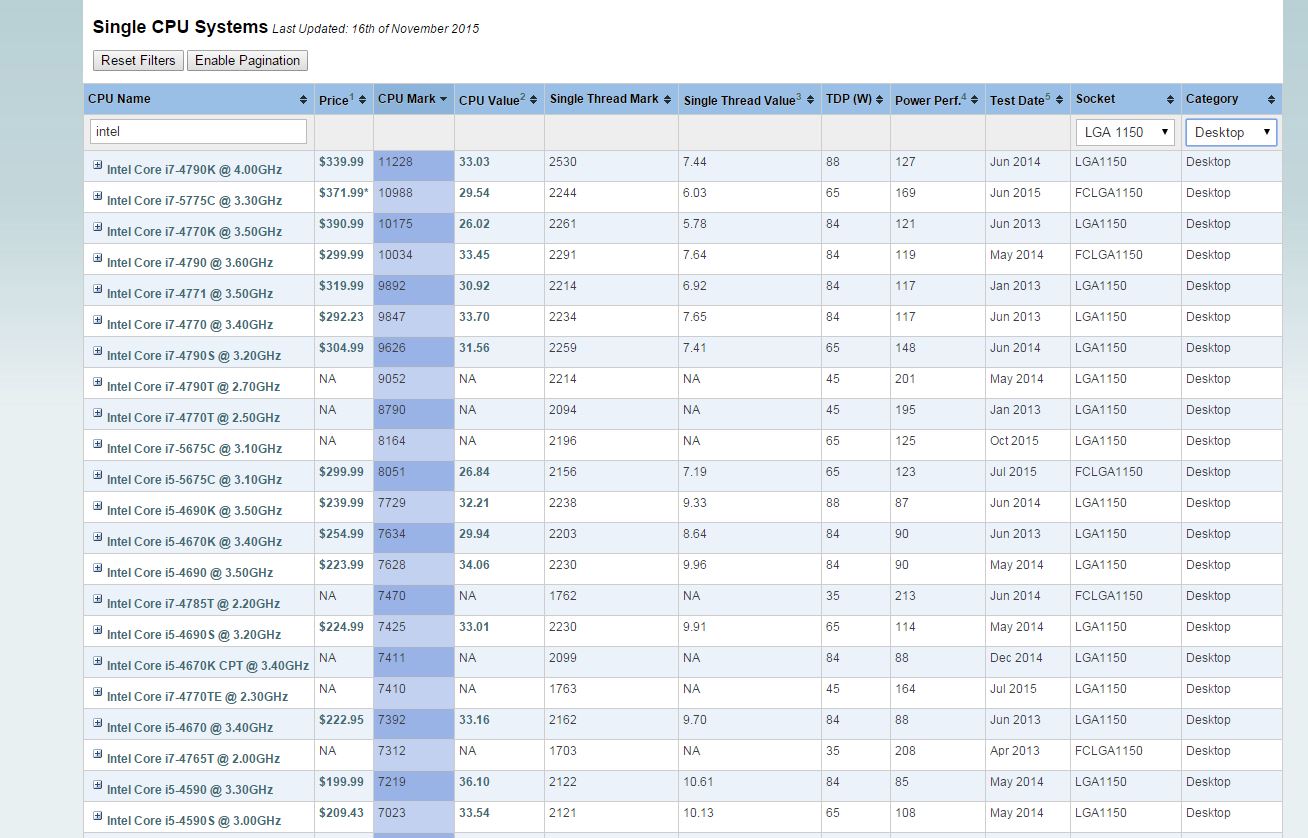Image resolution: width=1308 pixels, height=838 pixels.
Task: Open the Intel Core i5-4690K @ 3.50GHz link
Action: click(194, 511)
